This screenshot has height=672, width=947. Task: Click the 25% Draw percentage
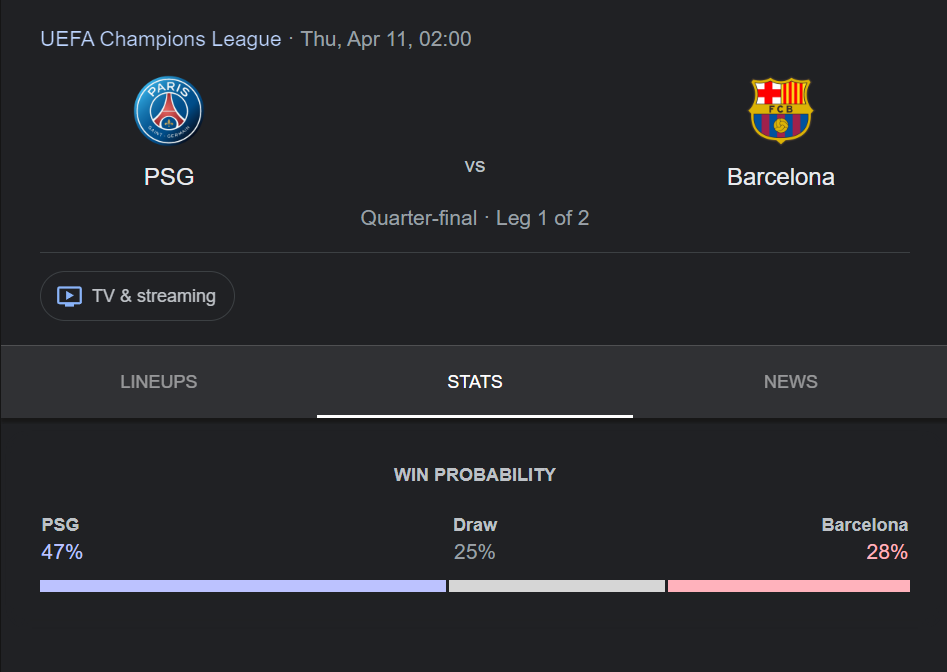(475, 552)
